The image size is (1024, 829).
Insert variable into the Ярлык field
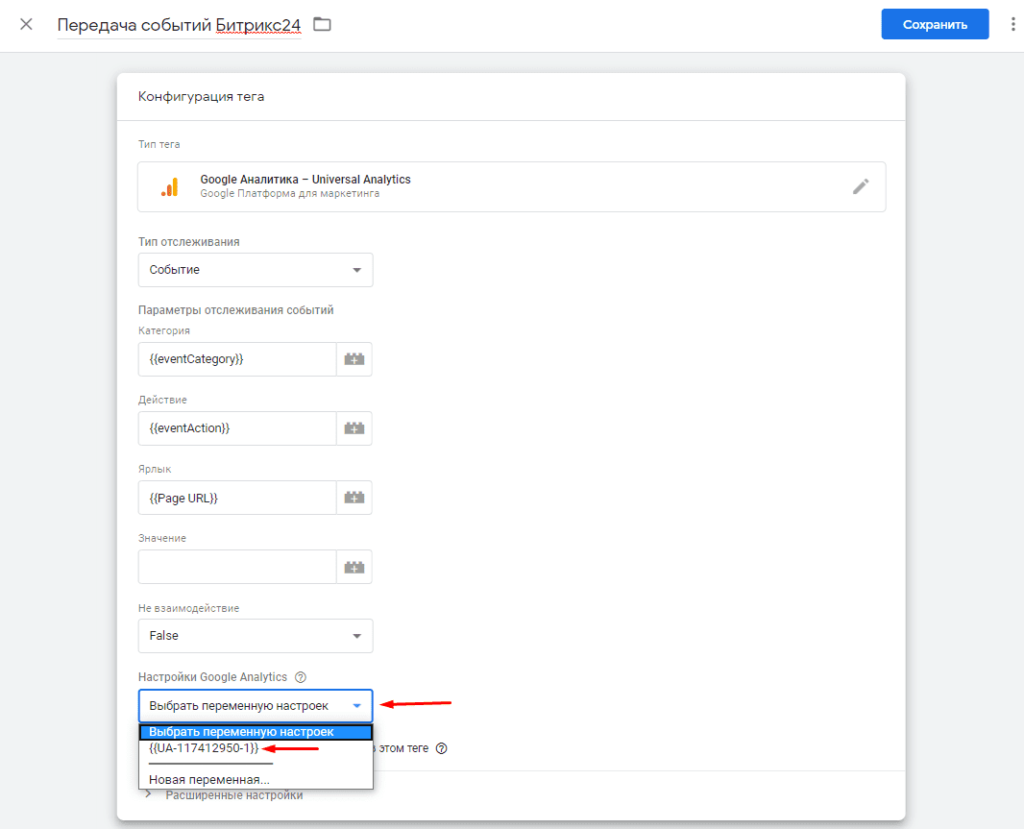pyautogui.click(x=355, y=498)
